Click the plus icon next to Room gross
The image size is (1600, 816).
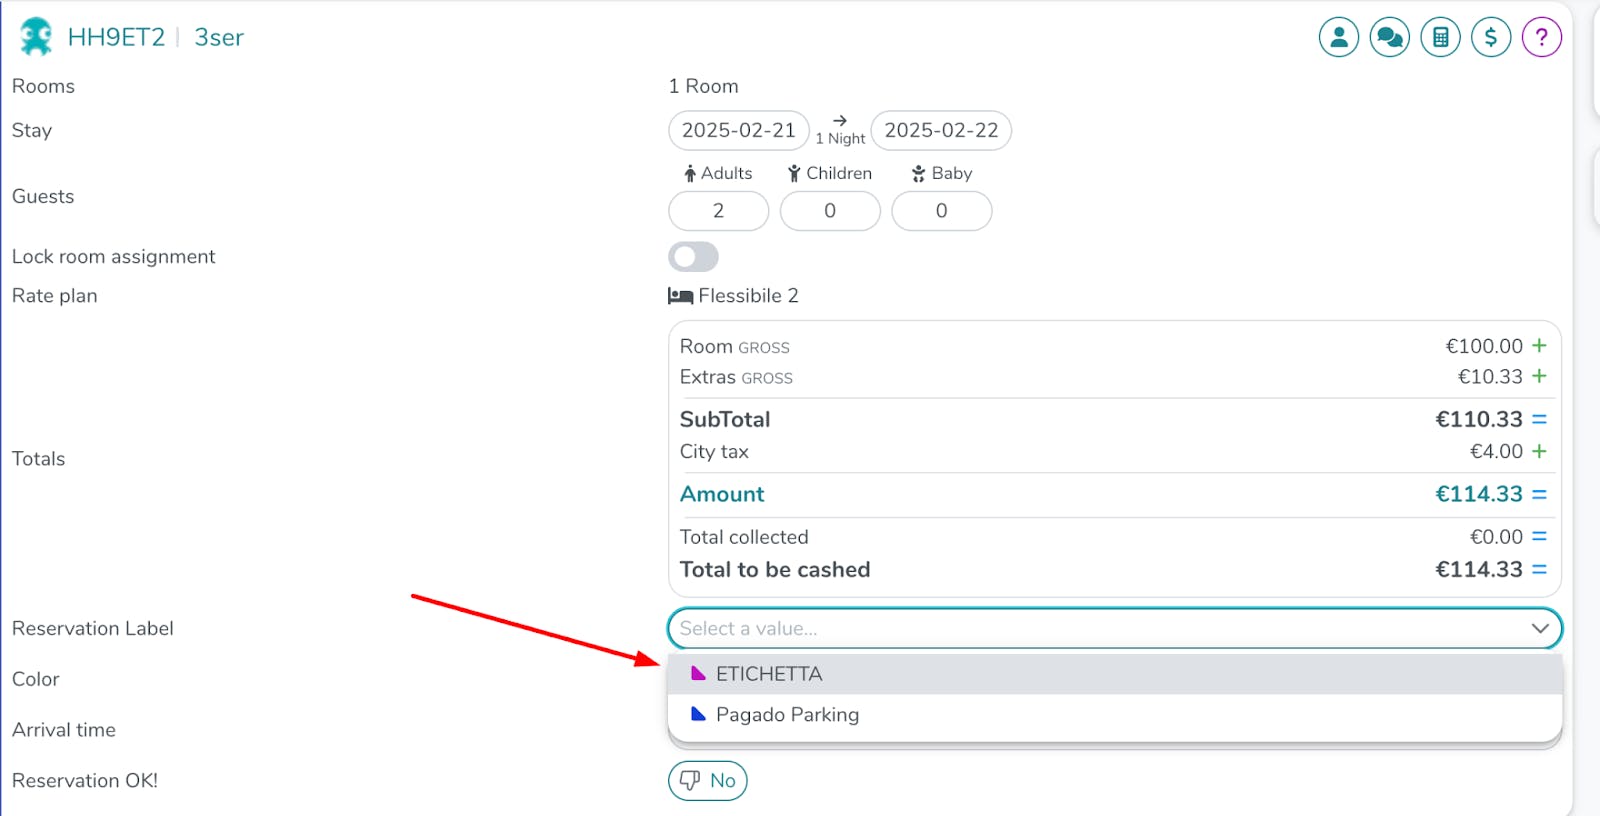tap(1539, 346)
